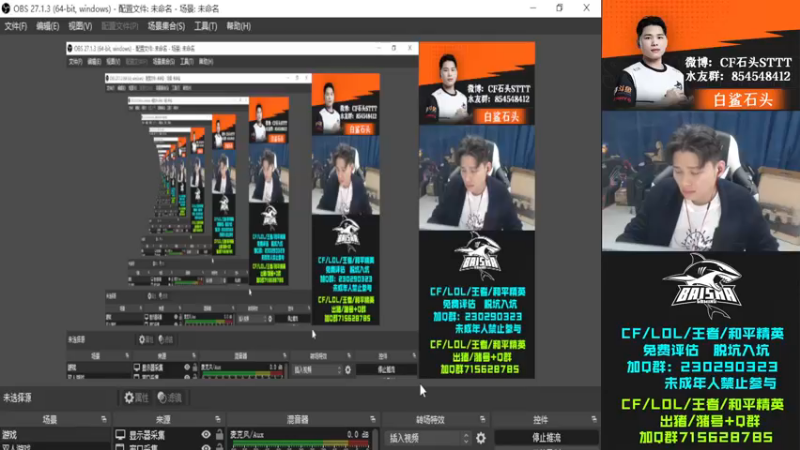Open the 视图(V) menu
The height and width of the screenshot is (450, 800).
click(x=80, y=26)
